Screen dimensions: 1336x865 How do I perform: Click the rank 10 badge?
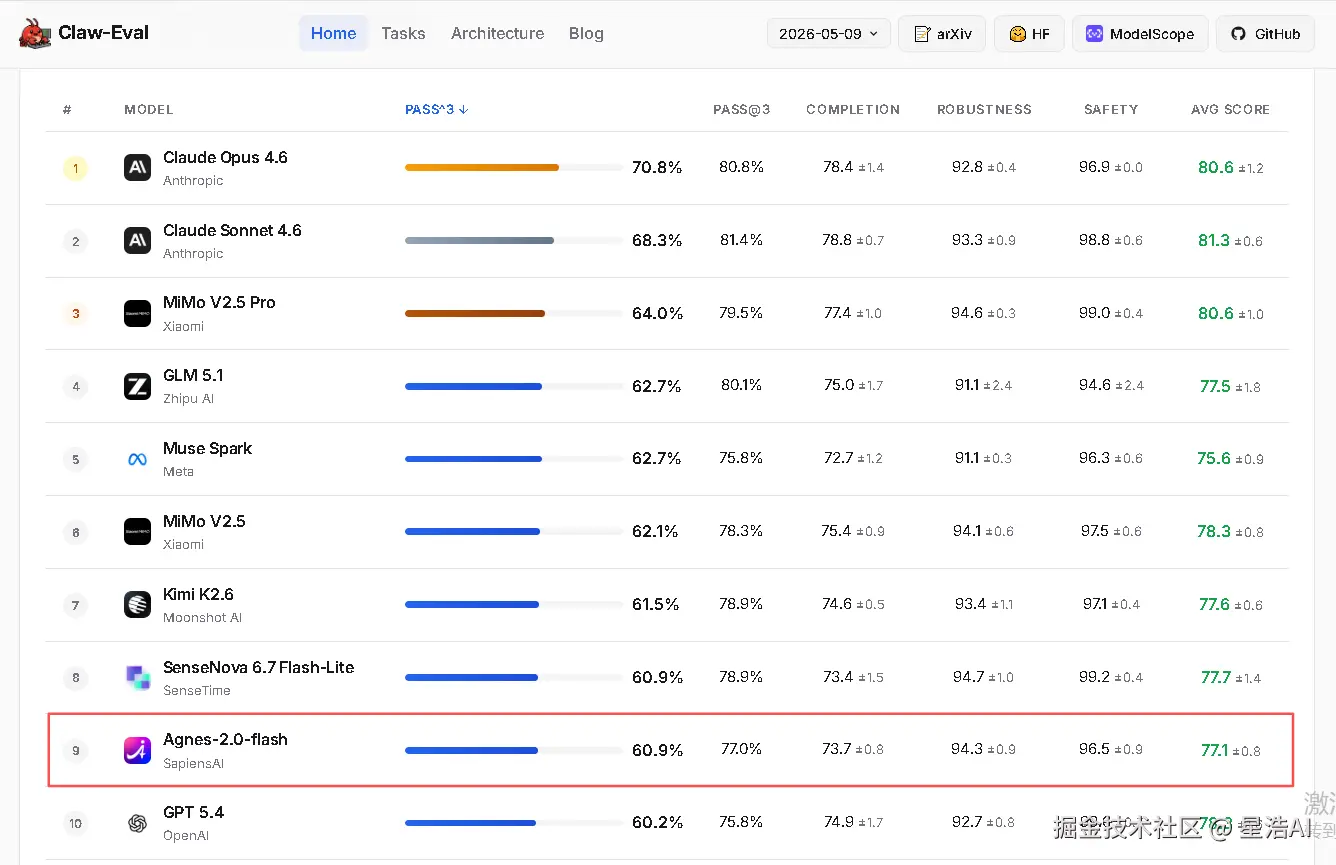coord(75,824)
